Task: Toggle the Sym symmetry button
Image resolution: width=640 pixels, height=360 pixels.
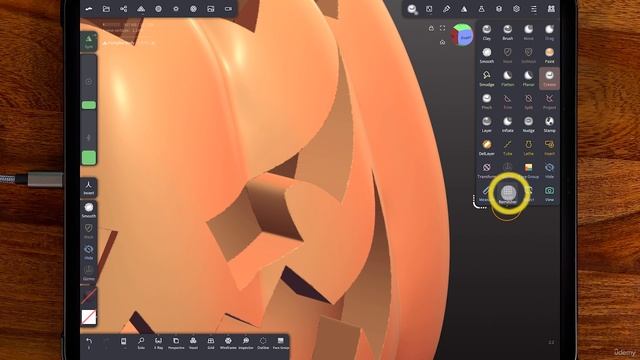Action: [89, 42]
